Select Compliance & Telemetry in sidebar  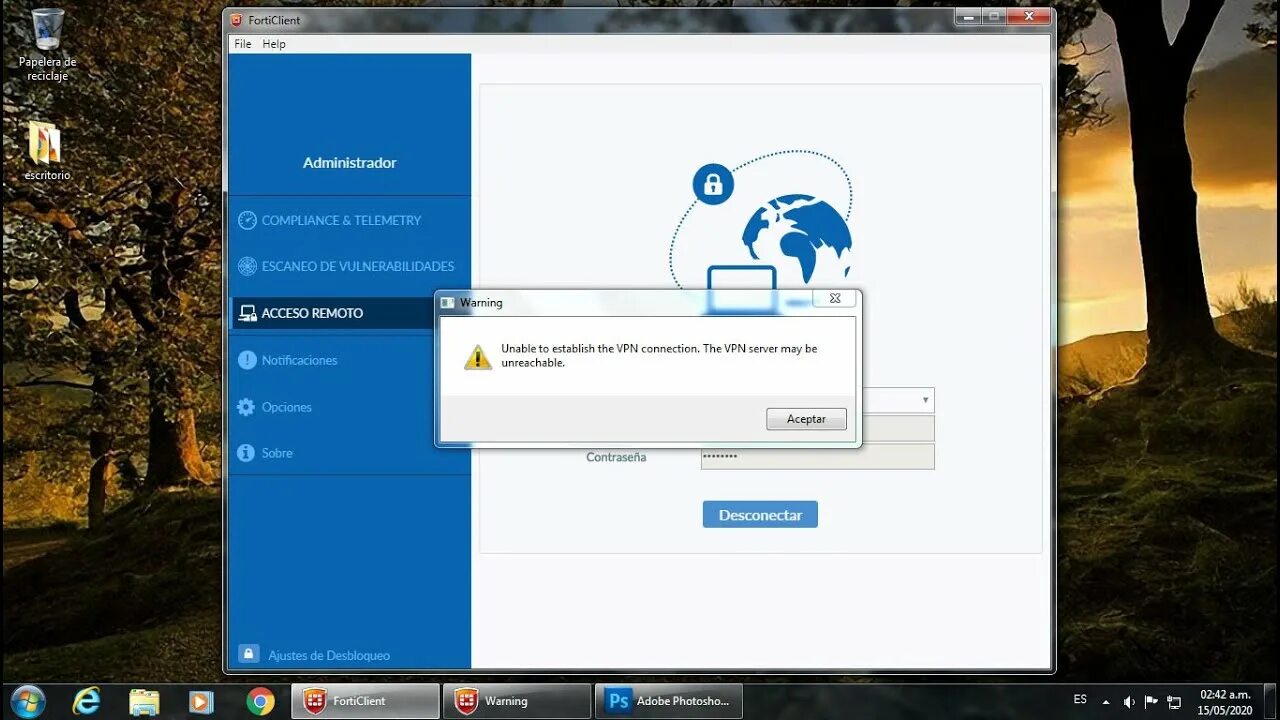click(x=349, y=220)
